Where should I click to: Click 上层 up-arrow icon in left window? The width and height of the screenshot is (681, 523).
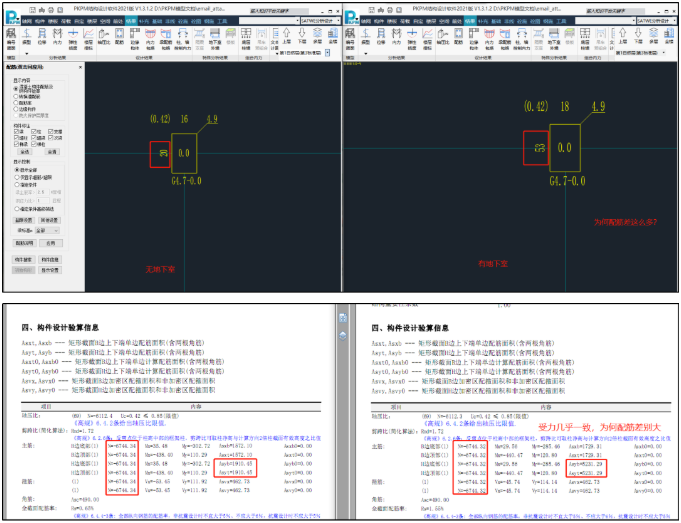pos(287,36)
